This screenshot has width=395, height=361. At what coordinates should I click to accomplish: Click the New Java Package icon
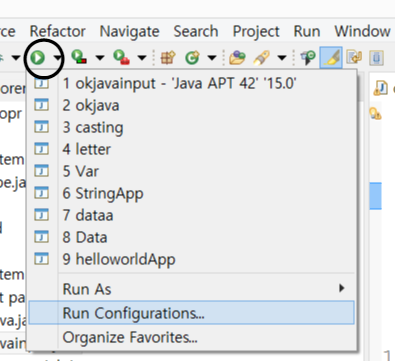168,57
